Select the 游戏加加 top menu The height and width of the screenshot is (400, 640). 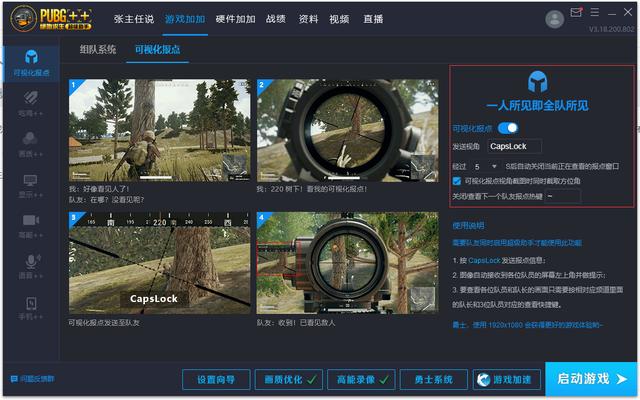[185, 19]
